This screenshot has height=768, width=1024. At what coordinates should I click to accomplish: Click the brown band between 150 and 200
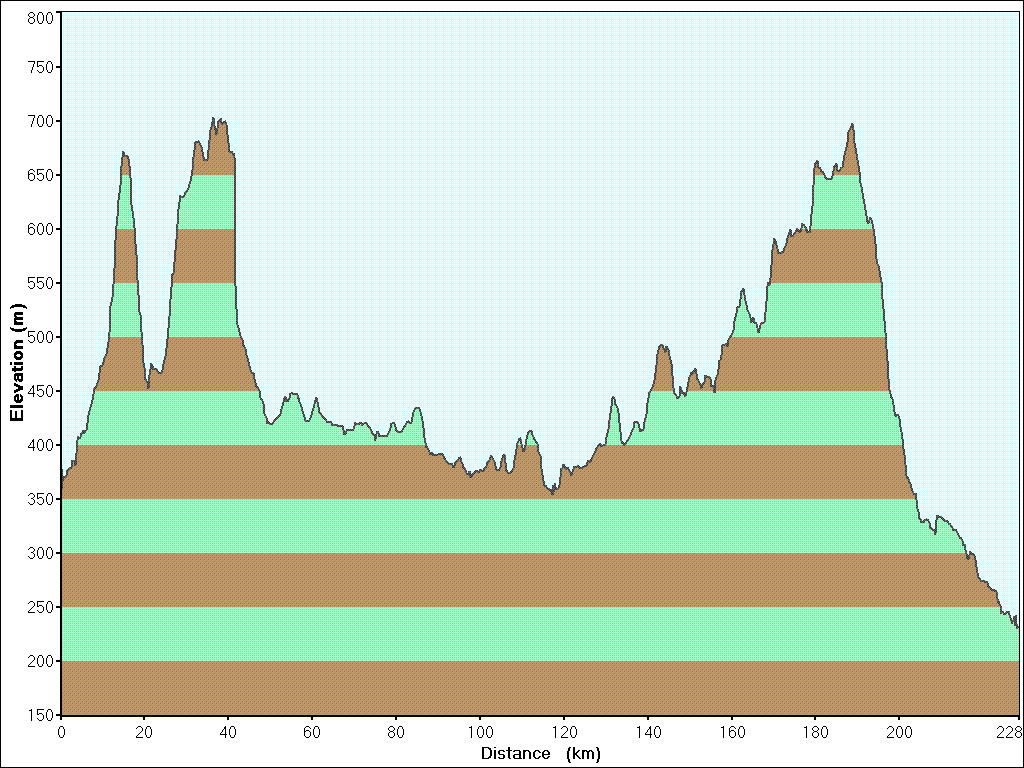coord(541,688)
